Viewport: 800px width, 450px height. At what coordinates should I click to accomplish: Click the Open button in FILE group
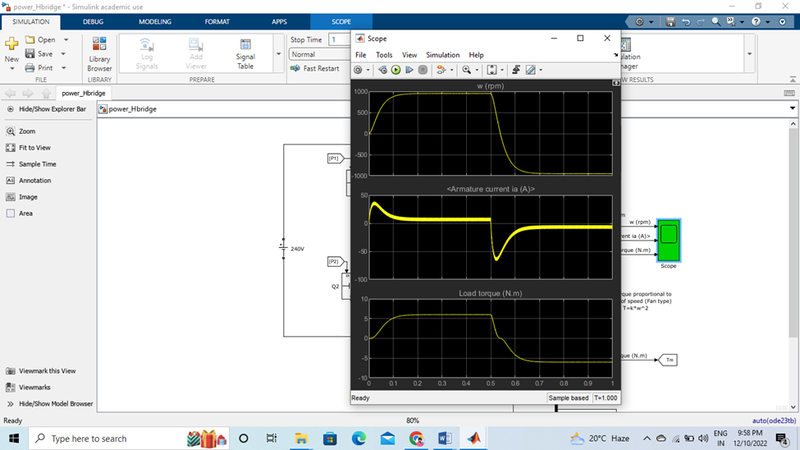coord(40,40)
